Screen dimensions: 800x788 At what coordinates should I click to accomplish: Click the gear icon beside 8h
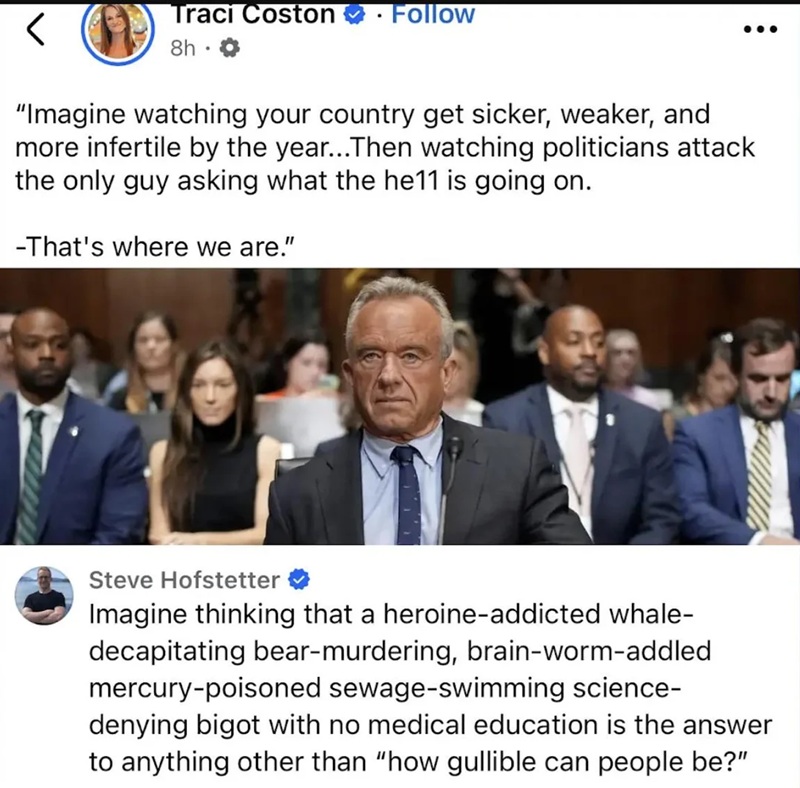[x=229, y=48]
